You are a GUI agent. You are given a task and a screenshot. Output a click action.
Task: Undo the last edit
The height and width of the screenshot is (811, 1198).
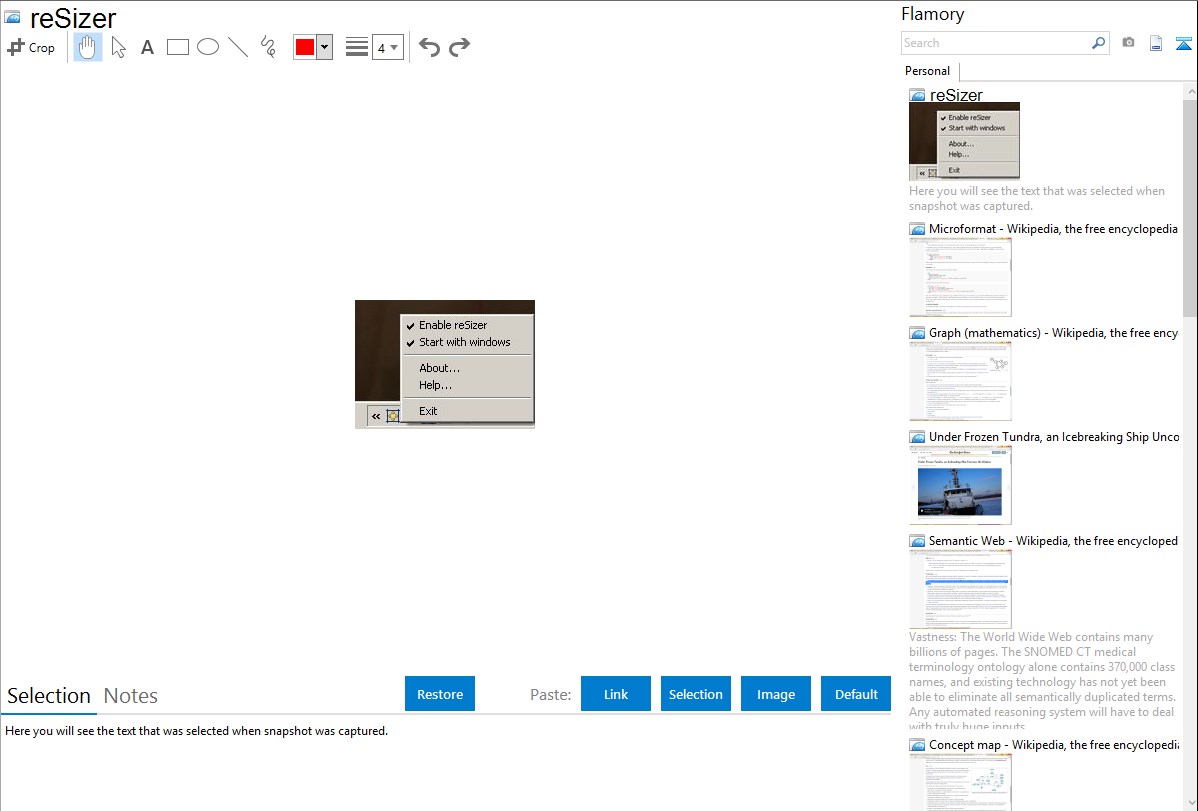(x=429, y=47)
